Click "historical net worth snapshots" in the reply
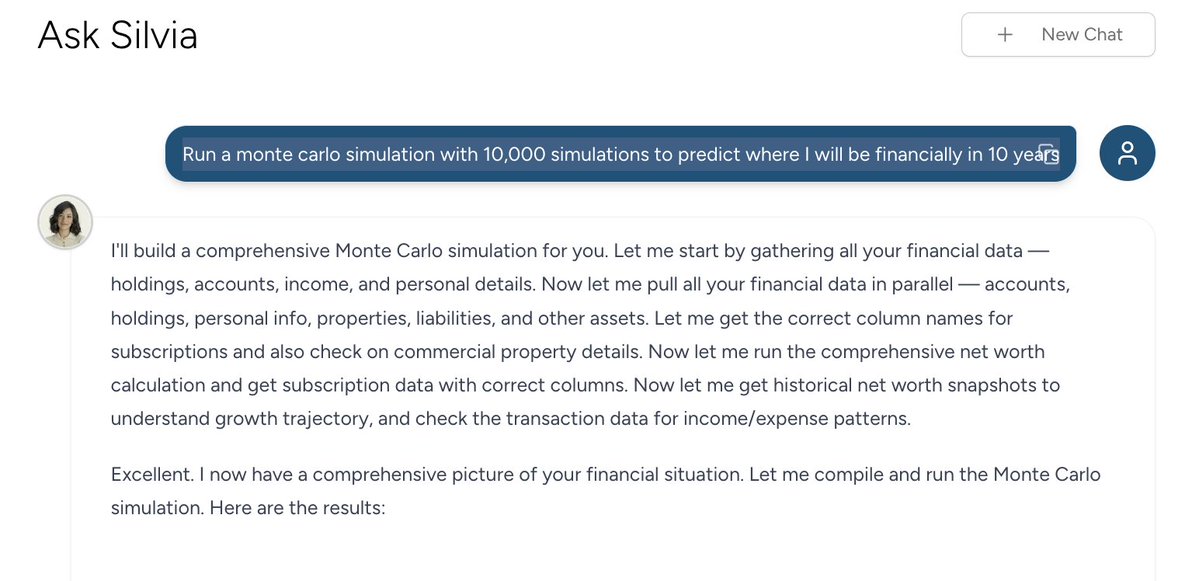1199x581 pixels. point(810,385)
